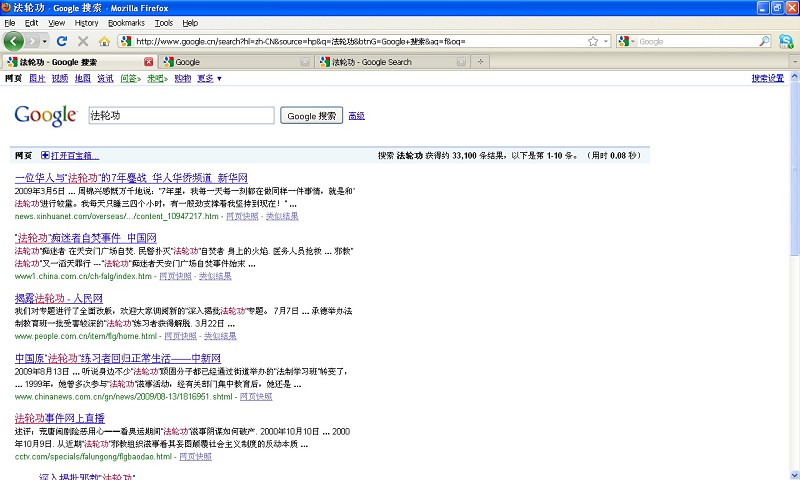The width and height of the screenshot is (800, 480).
Task: Click the magnifier in the browser search box
Action: click(x=765, y=41)
